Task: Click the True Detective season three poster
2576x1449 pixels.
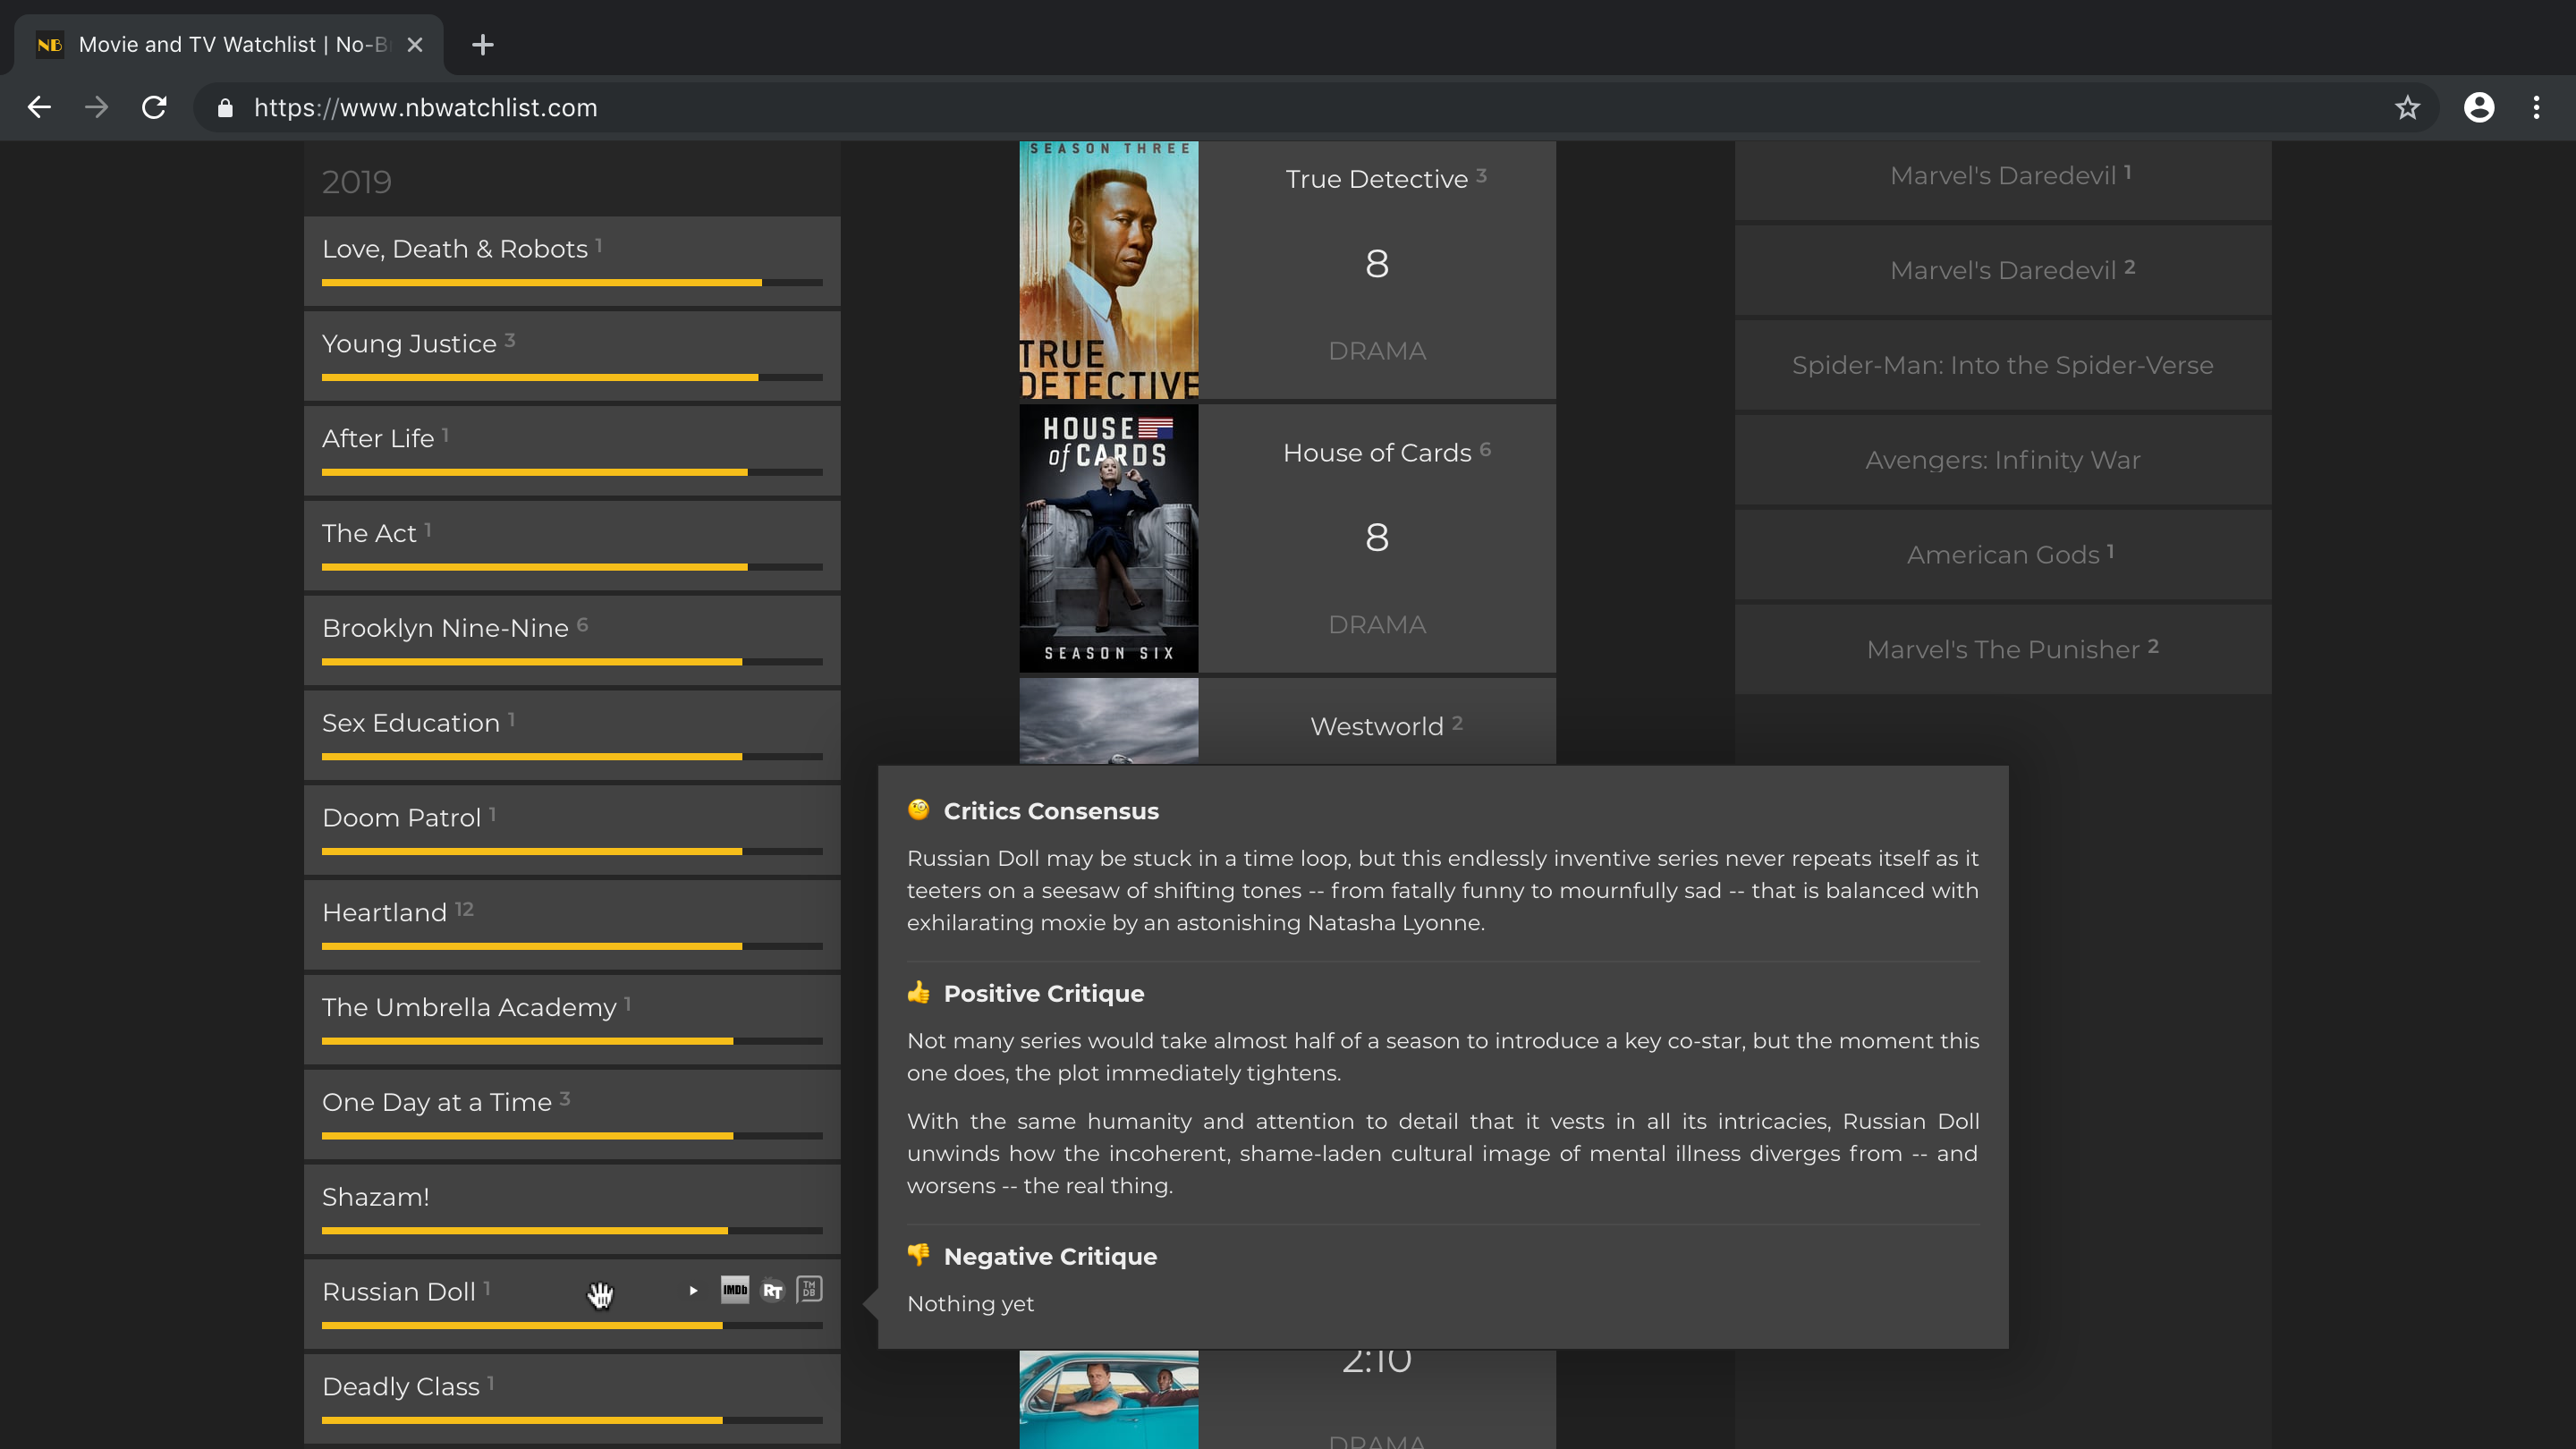Action: tap(1107, 270)
